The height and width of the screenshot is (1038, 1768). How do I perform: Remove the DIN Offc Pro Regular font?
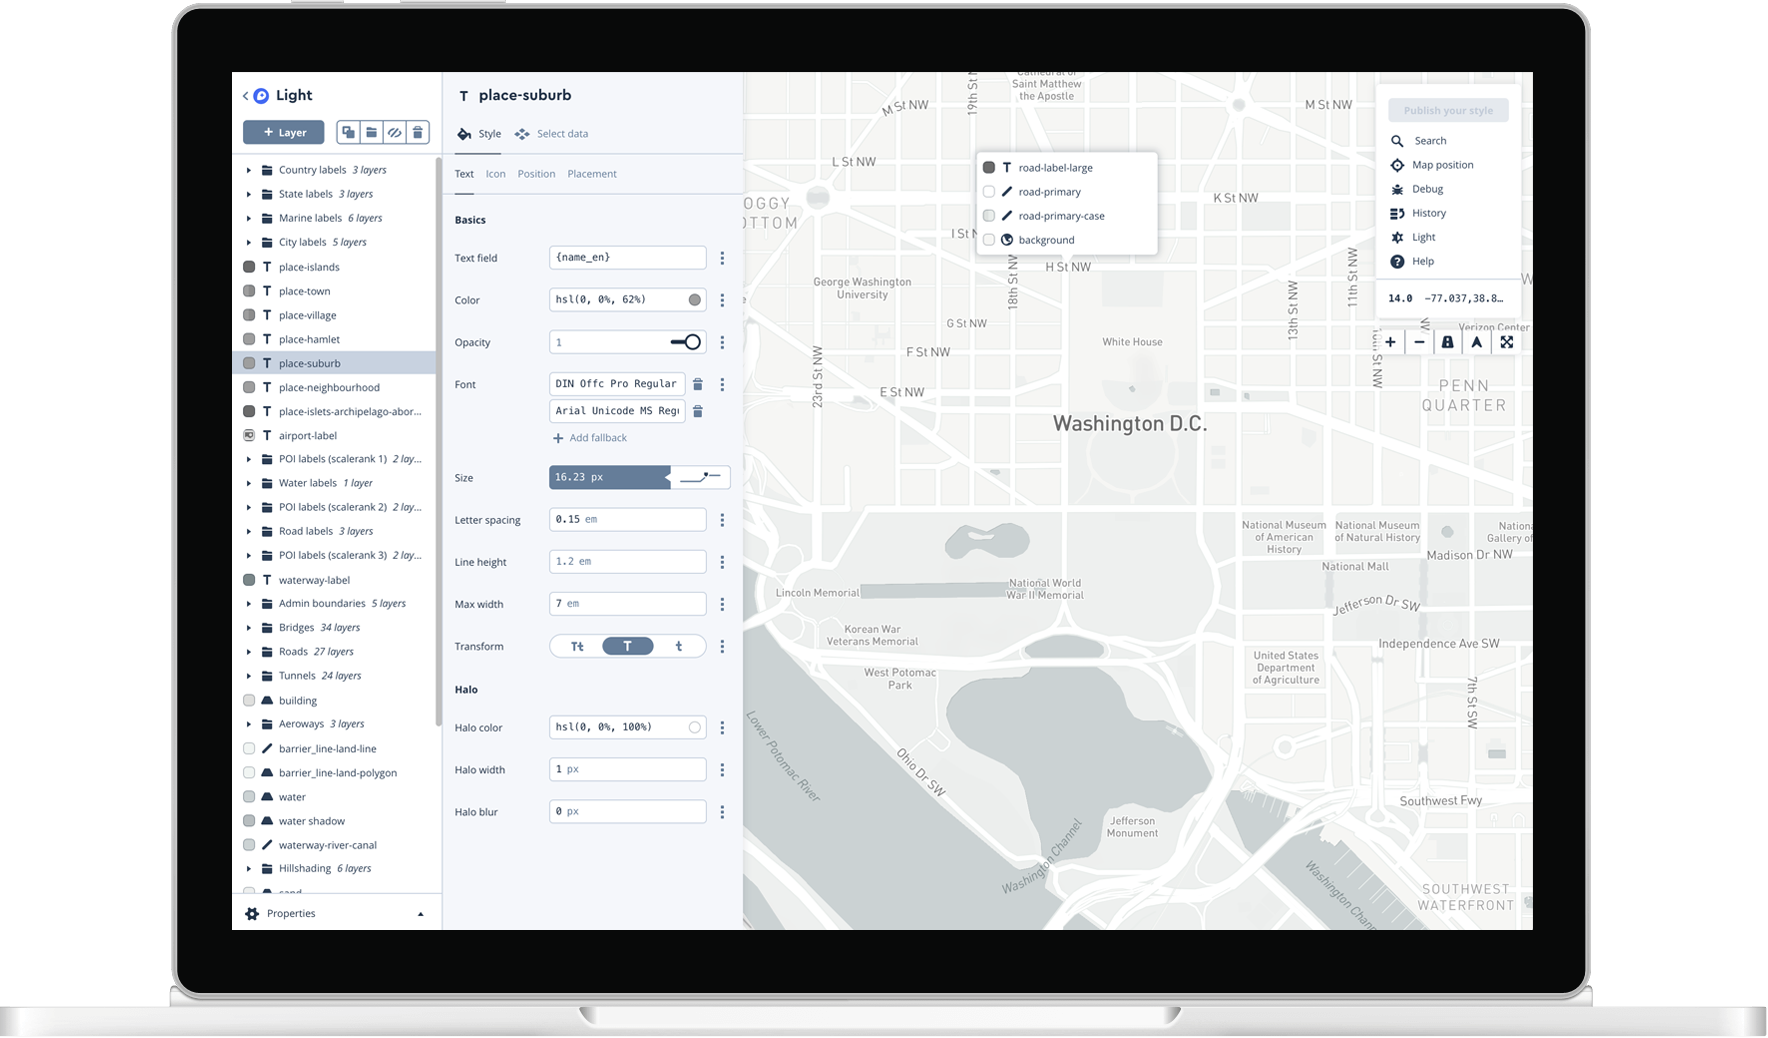click(x=698, y=384)
